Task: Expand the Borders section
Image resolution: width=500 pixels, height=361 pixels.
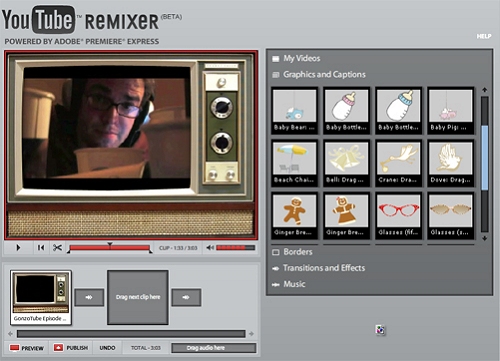Action: click(x=298, y=252)
